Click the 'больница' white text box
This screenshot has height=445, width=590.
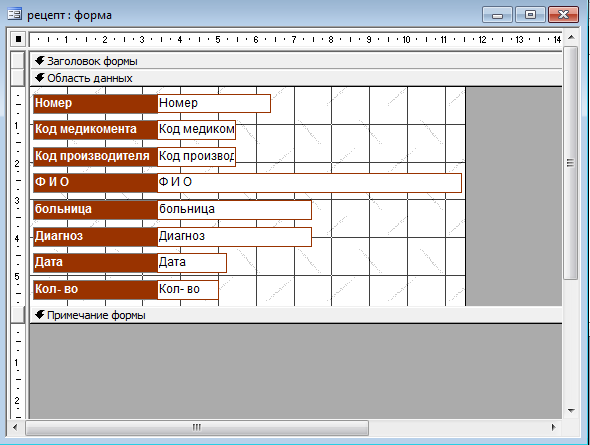click(x=234, y=210)
